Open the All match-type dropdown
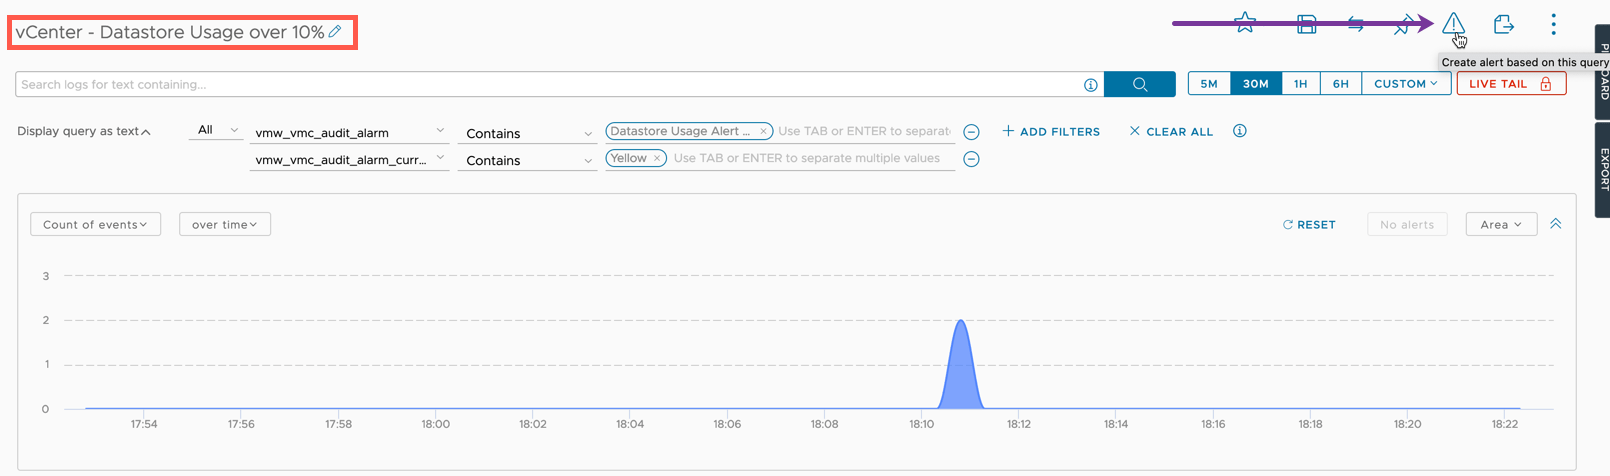This screenshot has width=1610, height=476. click(x=216, y=130)
